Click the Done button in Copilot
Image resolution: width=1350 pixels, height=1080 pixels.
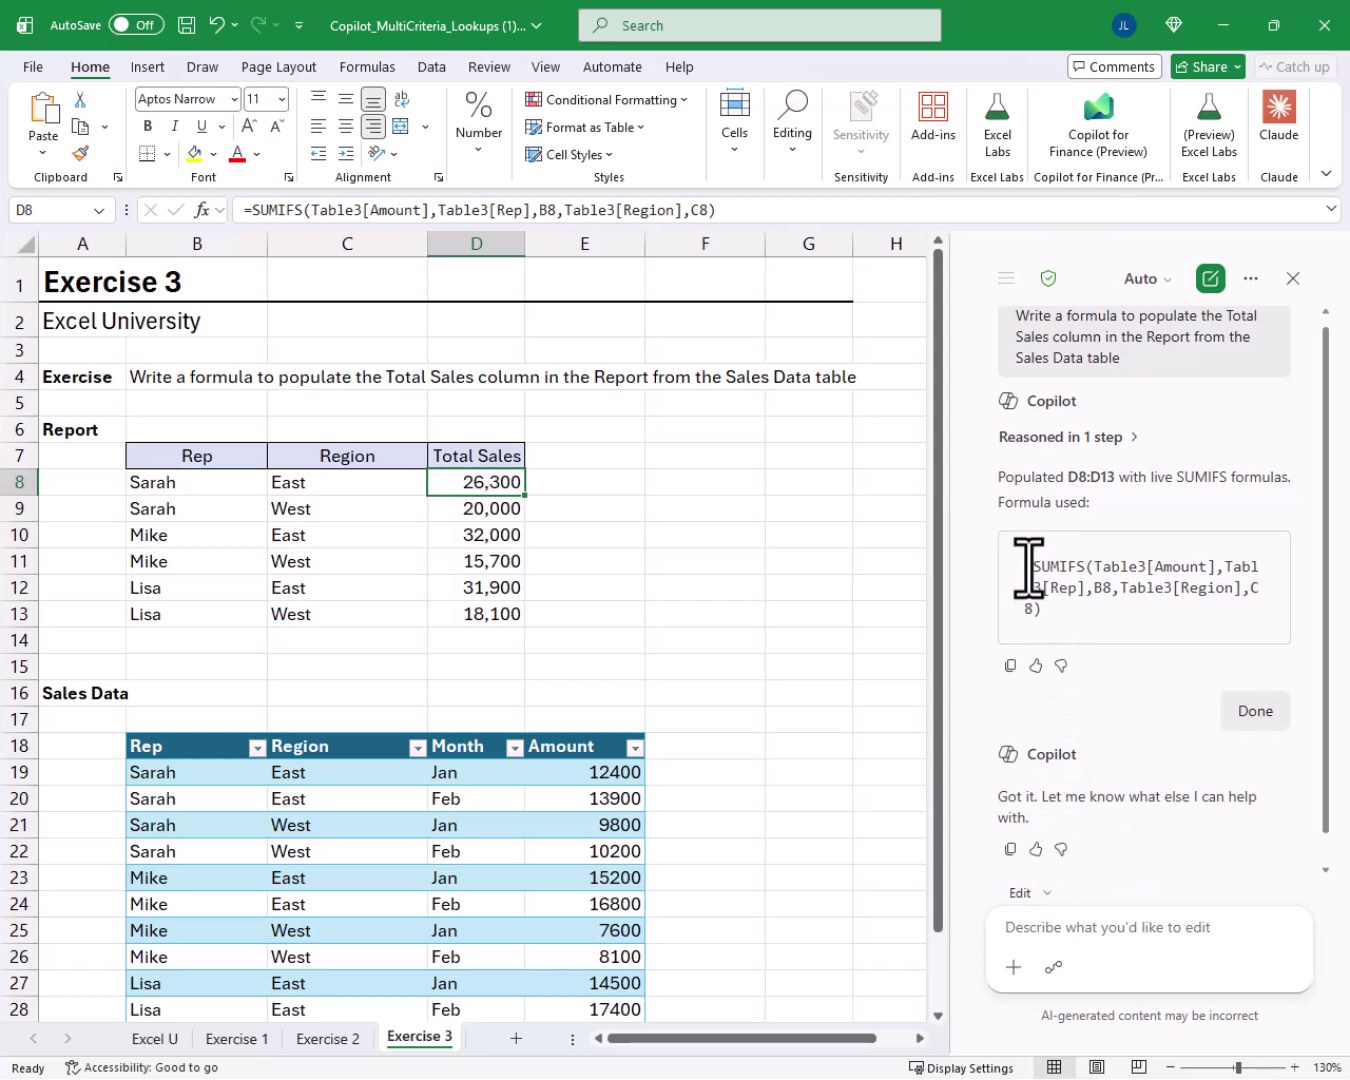pos(1255,711)
